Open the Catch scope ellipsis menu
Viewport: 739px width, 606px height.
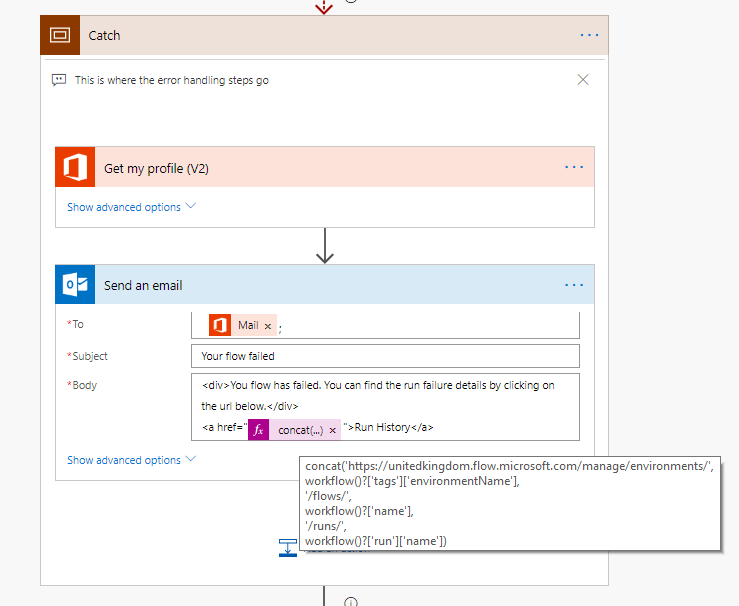(589, 35)
